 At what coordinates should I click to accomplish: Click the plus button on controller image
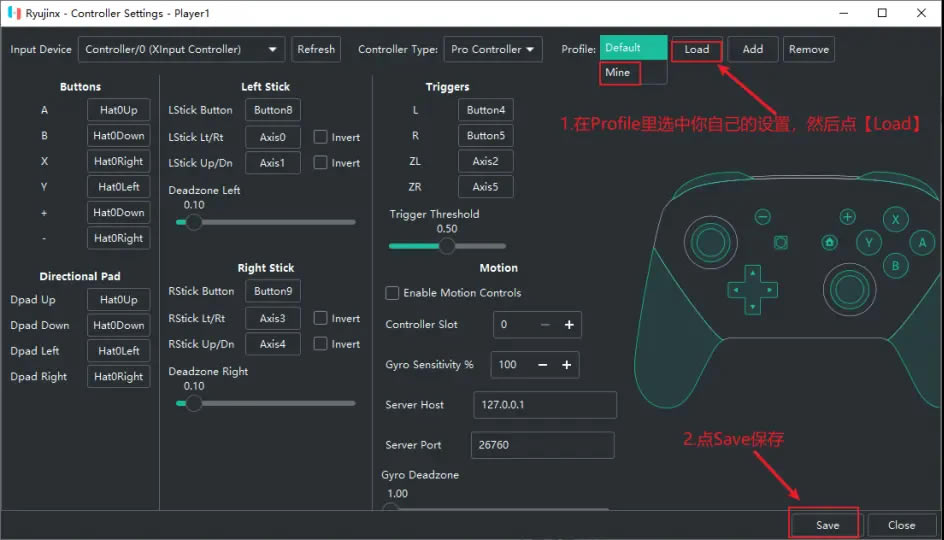[848, 217]
